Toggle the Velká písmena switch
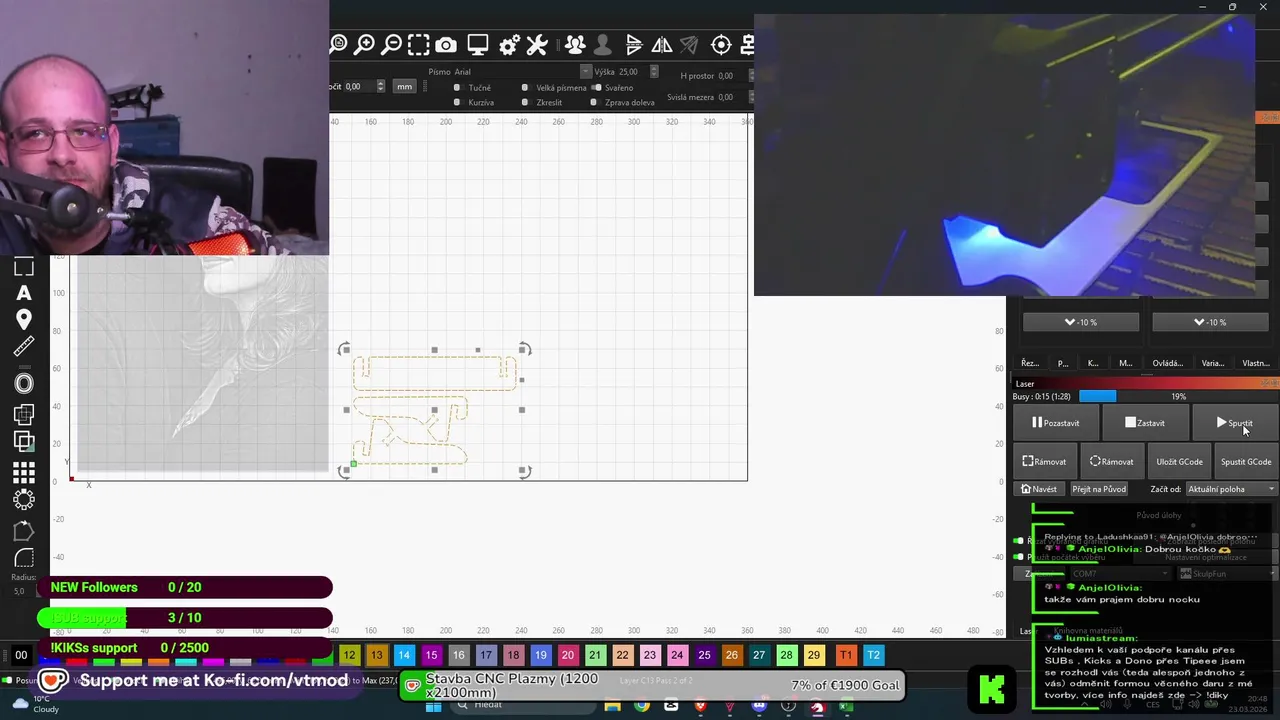Viewport: 1280px width, 720px height. tap(525, 88)
